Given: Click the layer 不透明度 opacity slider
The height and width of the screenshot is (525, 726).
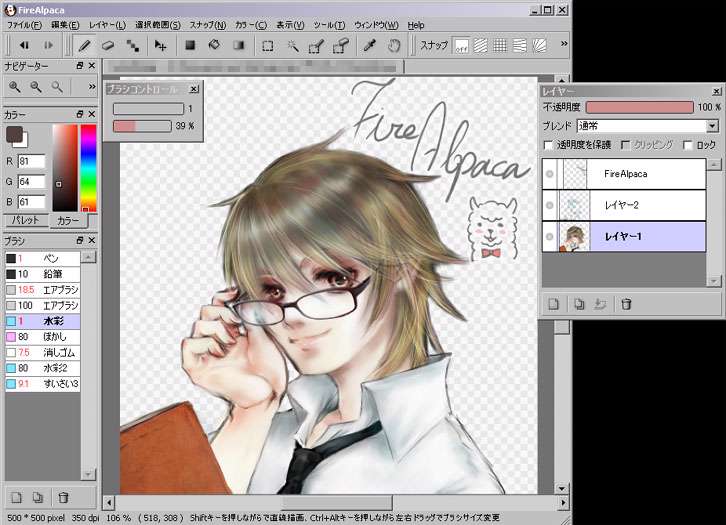Looking at the screenshot, I should [x=639, y=107].
